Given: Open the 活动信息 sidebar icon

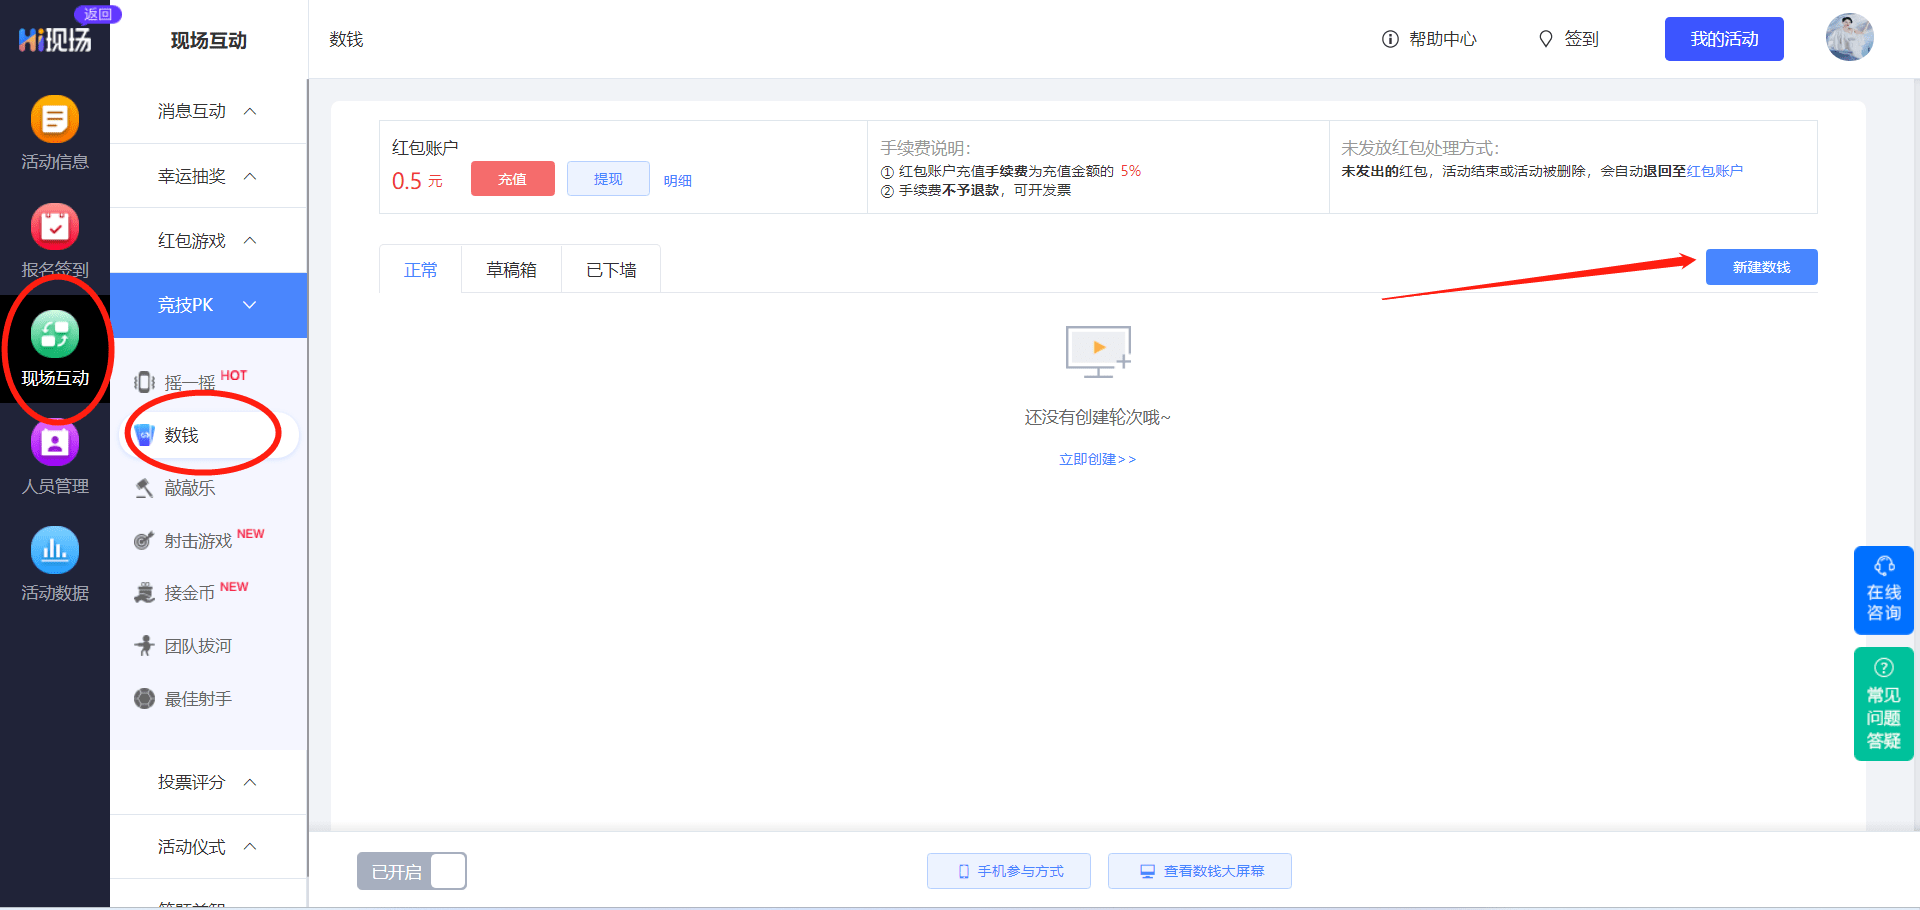Looking at the screenshot, I should coord(55,120).
